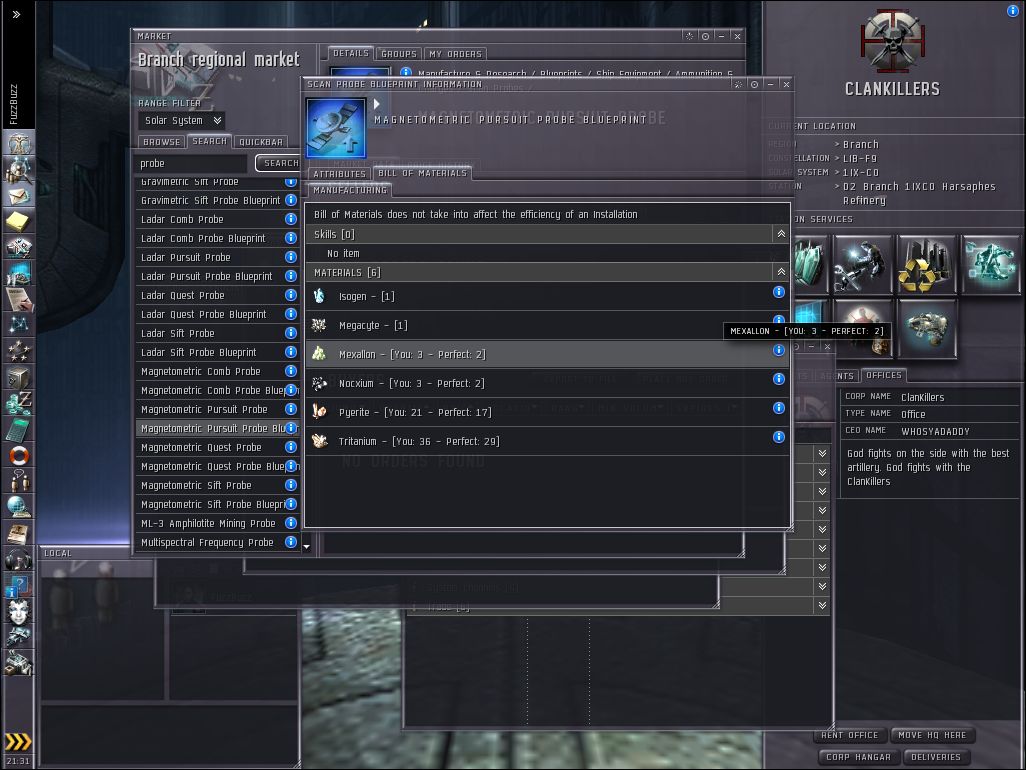Open the My Orders tab

click(x=455, y=54)
